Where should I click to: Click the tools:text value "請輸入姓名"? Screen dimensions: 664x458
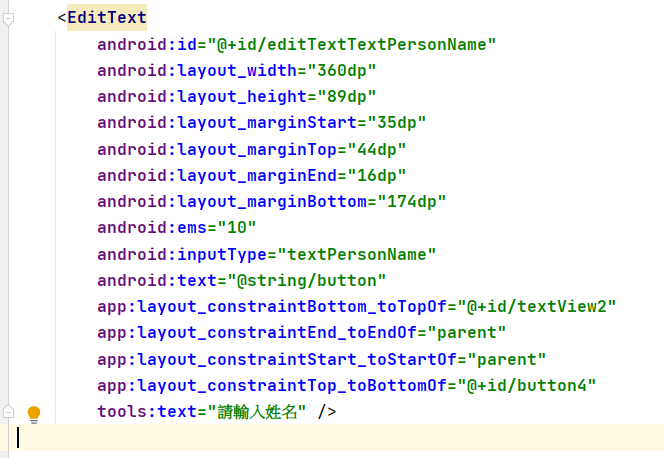pos(257,411)
